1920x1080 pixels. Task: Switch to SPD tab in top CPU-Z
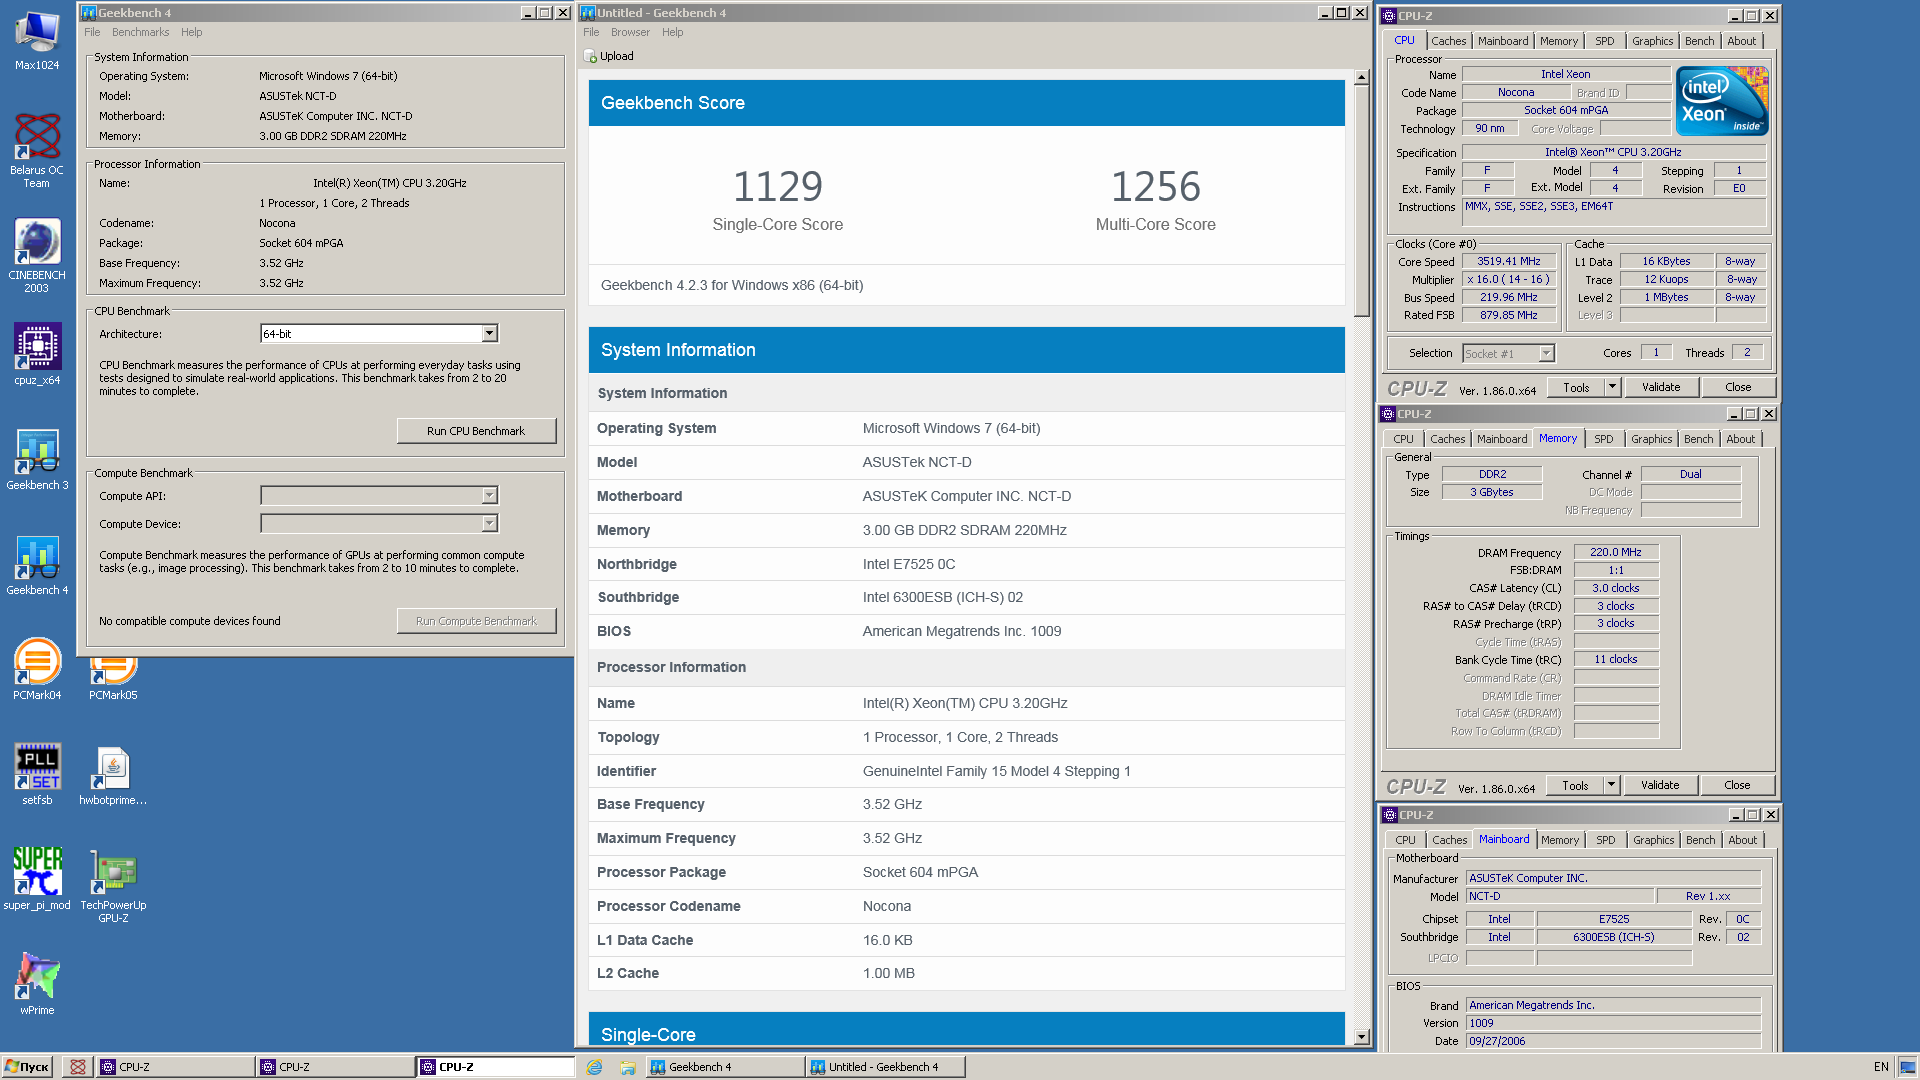tap(1604, 41)
